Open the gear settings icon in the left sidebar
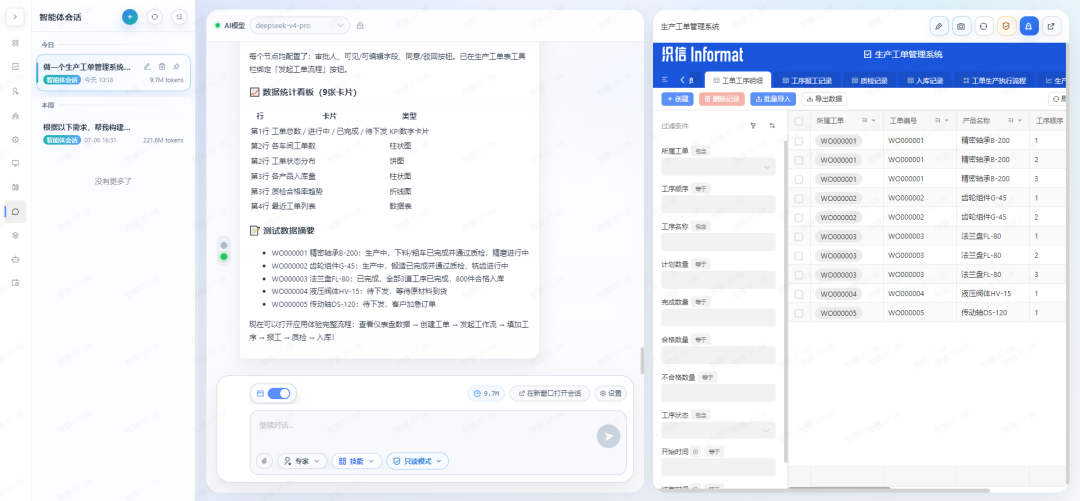 pos(15,139)
